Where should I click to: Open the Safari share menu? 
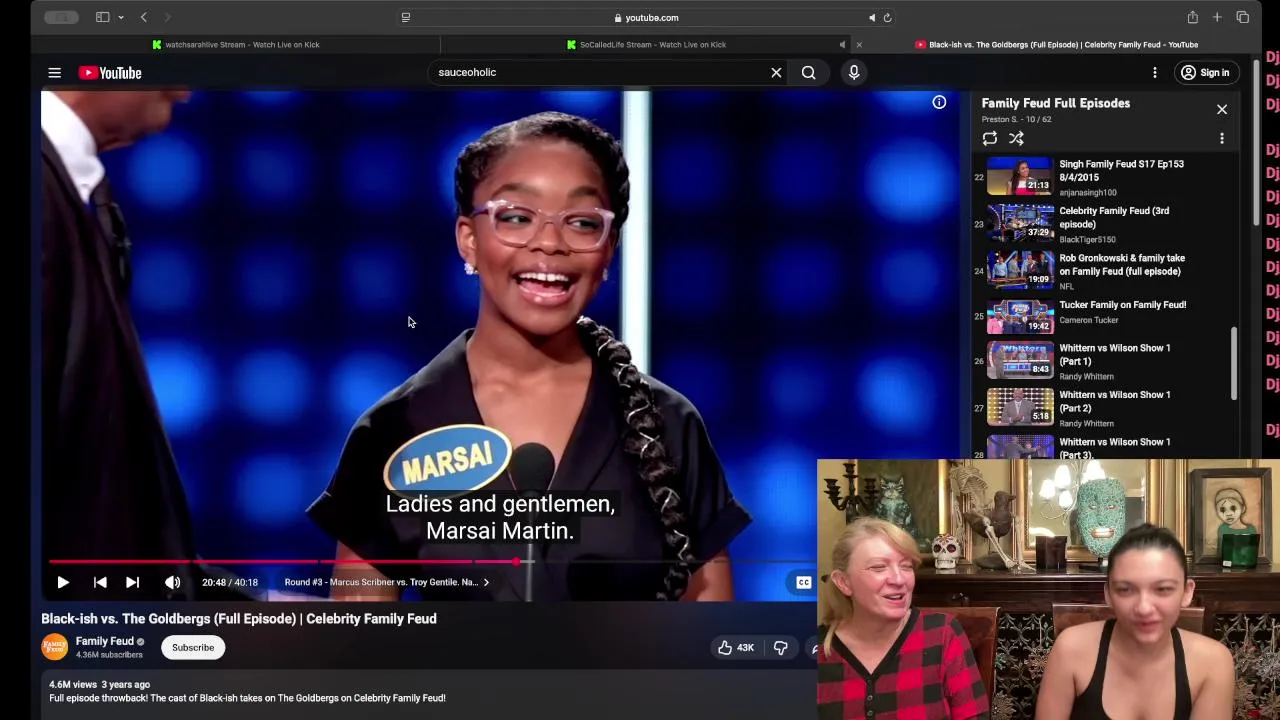coord(1193,17)
